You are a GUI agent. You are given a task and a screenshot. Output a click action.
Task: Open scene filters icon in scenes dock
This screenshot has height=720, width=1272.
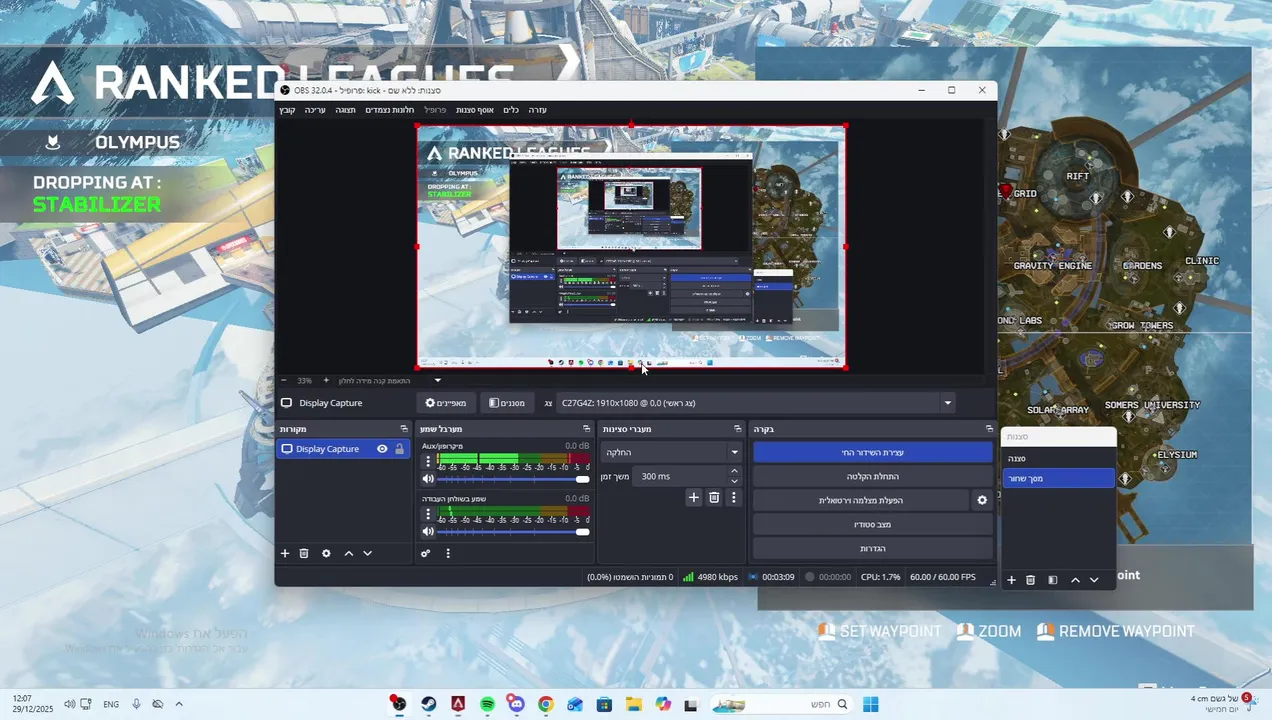(x=1053, y=580)
